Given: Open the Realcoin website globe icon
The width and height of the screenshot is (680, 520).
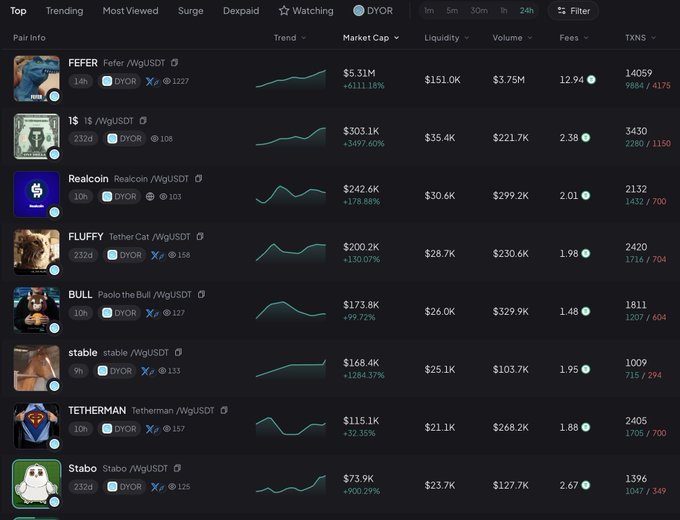Looking at the screenshot, I should 150,196.
